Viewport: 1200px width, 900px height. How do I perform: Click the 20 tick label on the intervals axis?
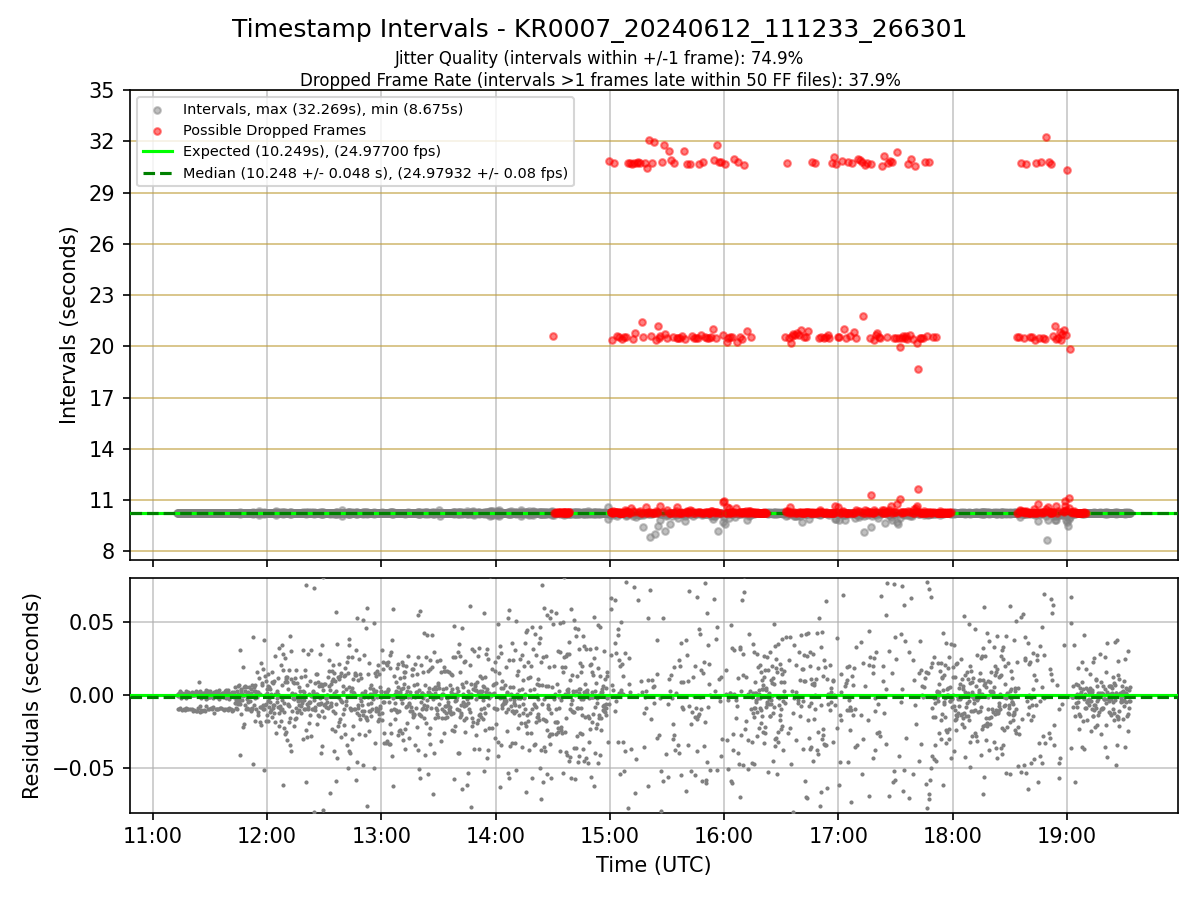pyautogui.click(x=103, y=346)
